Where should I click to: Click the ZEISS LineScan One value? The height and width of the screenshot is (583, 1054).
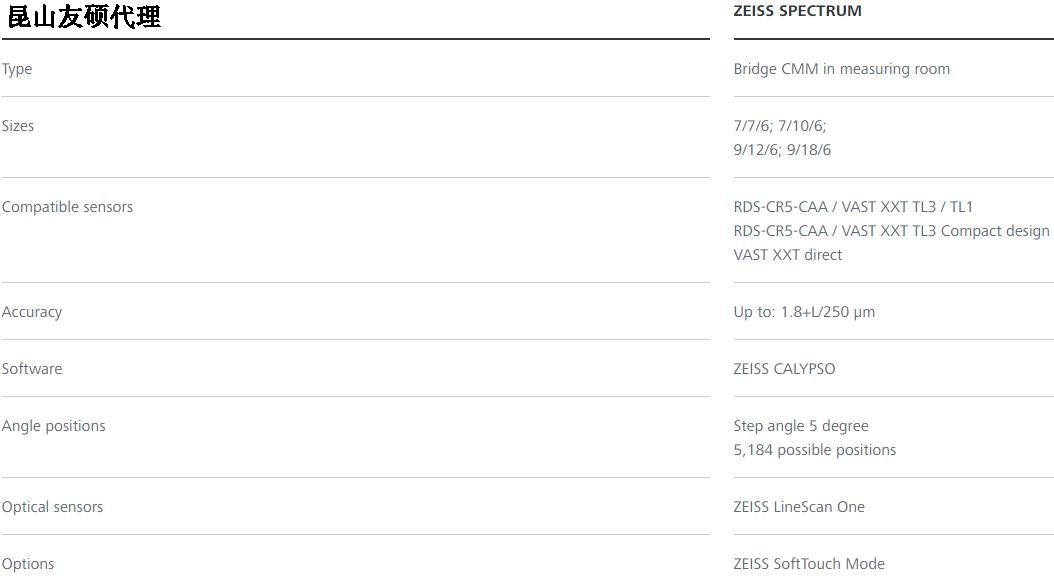point(799,507)
